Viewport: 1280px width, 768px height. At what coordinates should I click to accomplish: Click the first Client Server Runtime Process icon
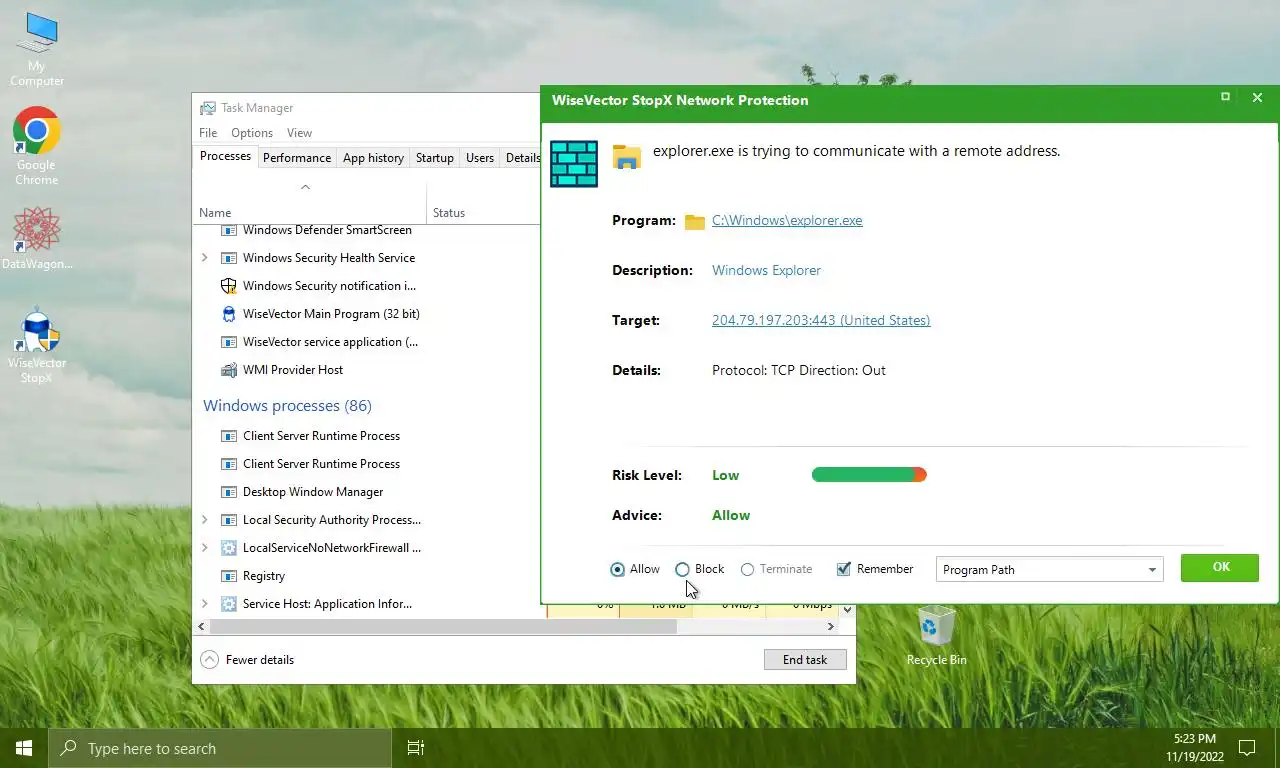pyautogui.click(x=228, y=436)
